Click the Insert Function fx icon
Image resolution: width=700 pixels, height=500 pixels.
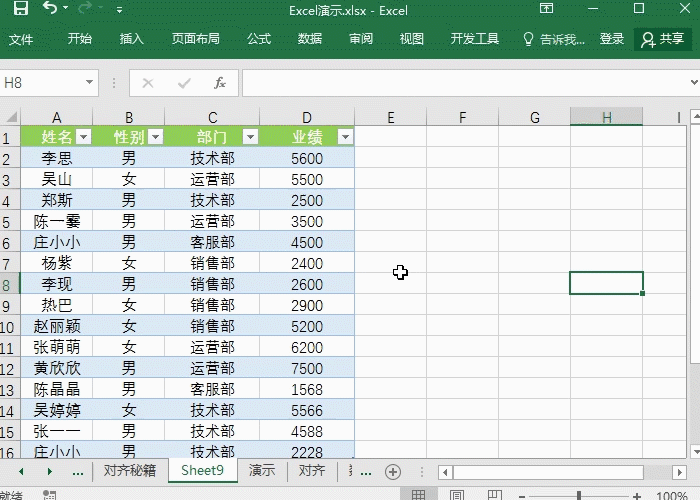[x=220, y=83]
